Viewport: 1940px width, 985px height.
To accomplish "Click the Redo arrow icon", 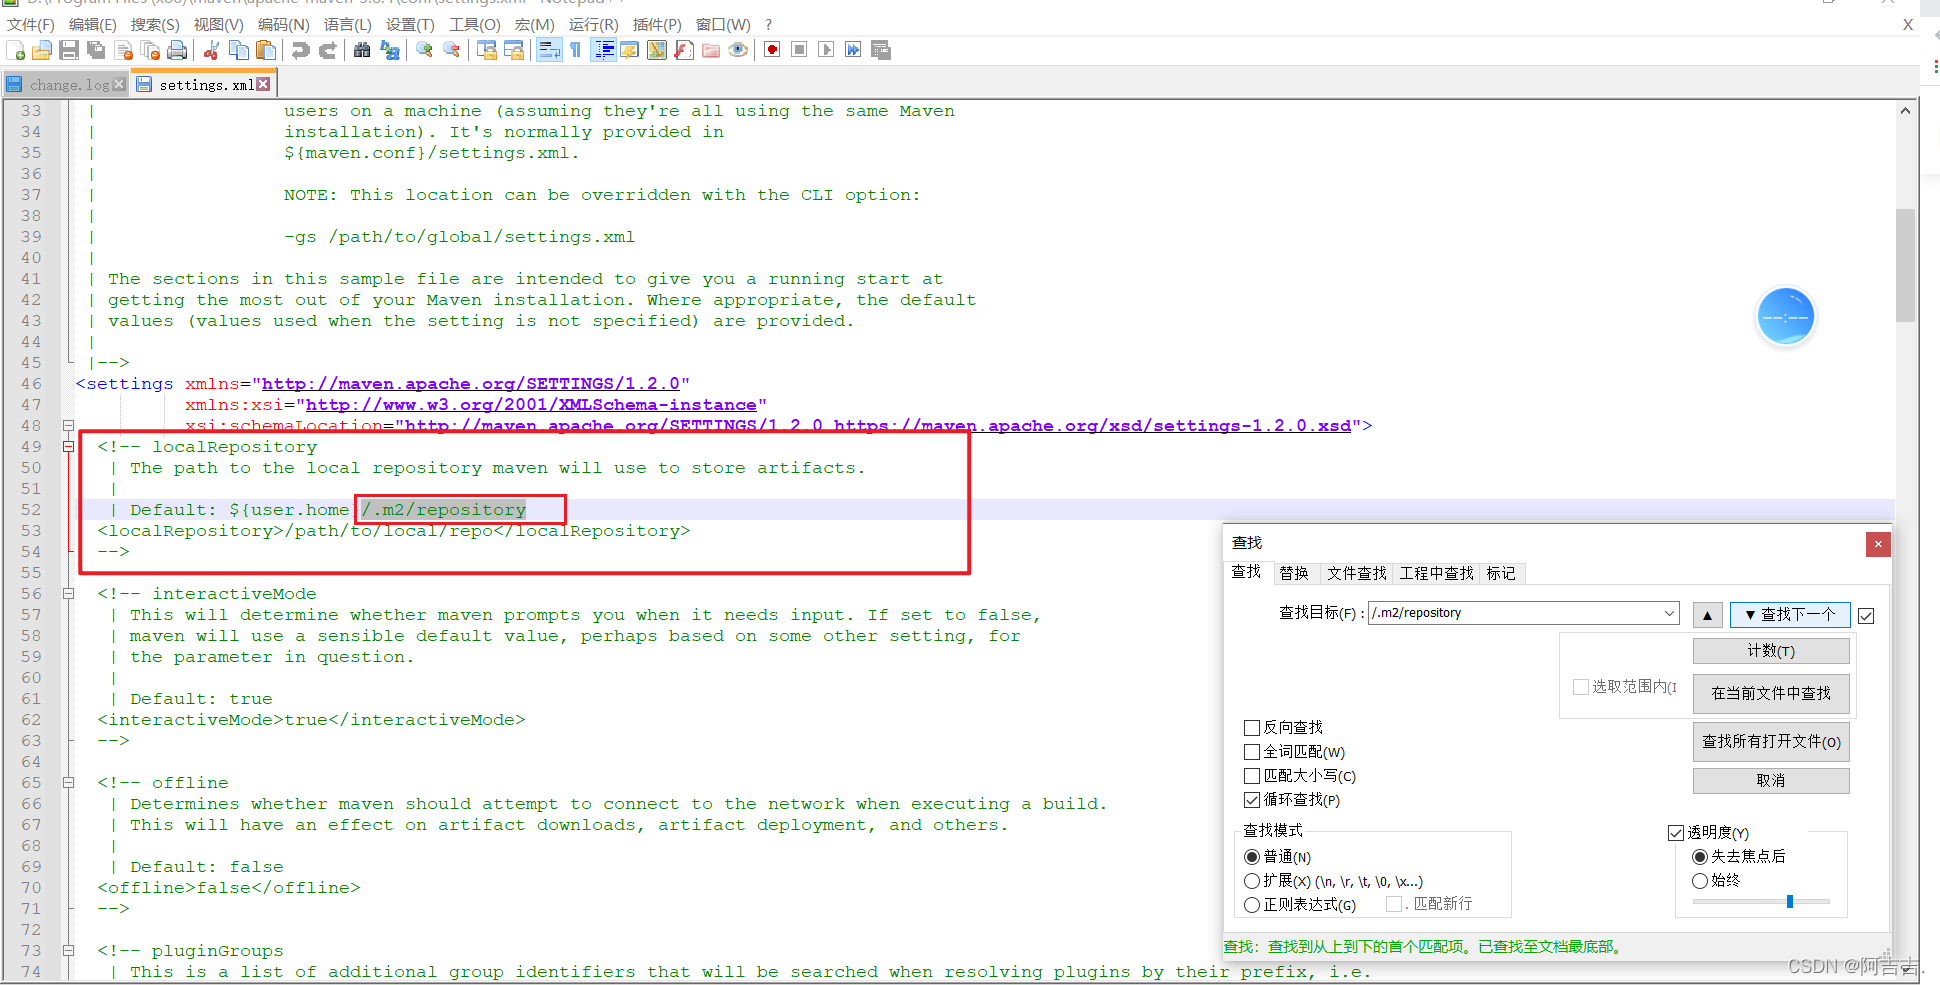I will point(327,50).
